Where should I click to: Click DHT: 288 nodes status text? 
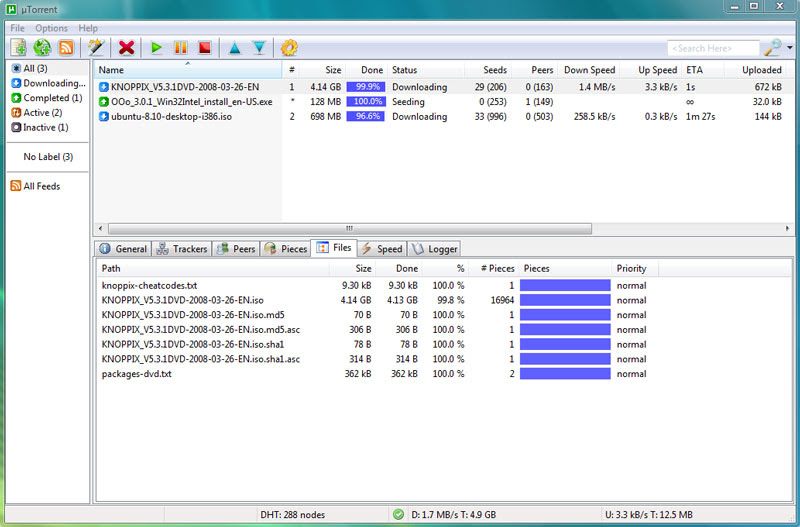[x=292, y=515]
